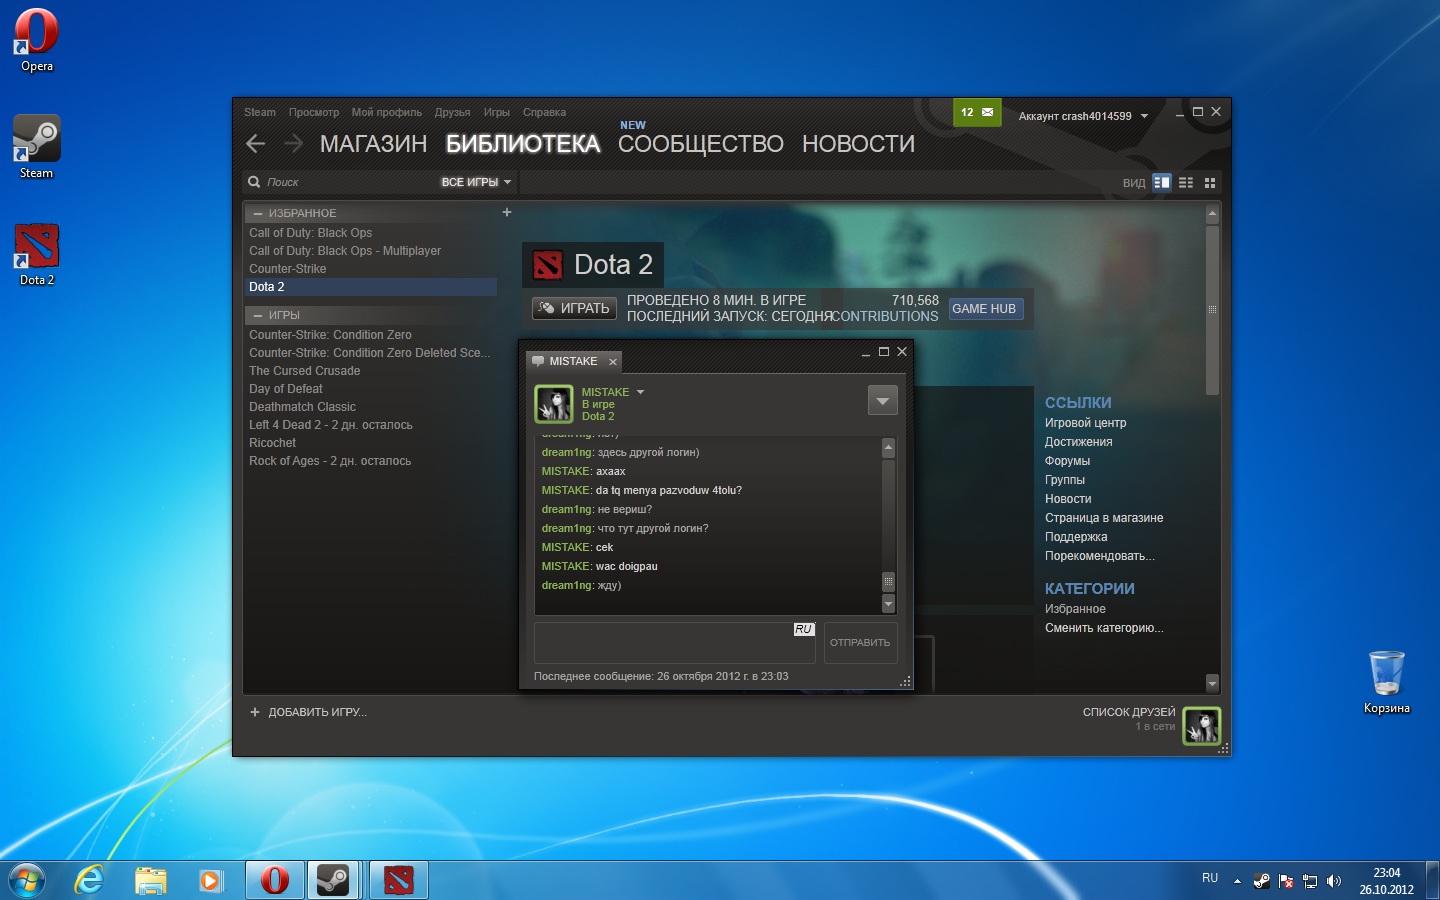Click the MISTAKE avatar in the chat window
1440x900 pixels.
click(554, 404)
